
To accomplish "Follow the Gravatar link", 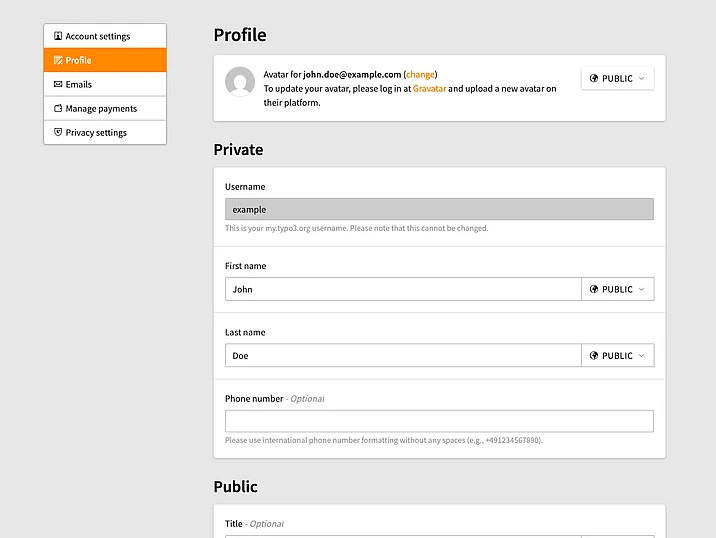I will point(428,88).
